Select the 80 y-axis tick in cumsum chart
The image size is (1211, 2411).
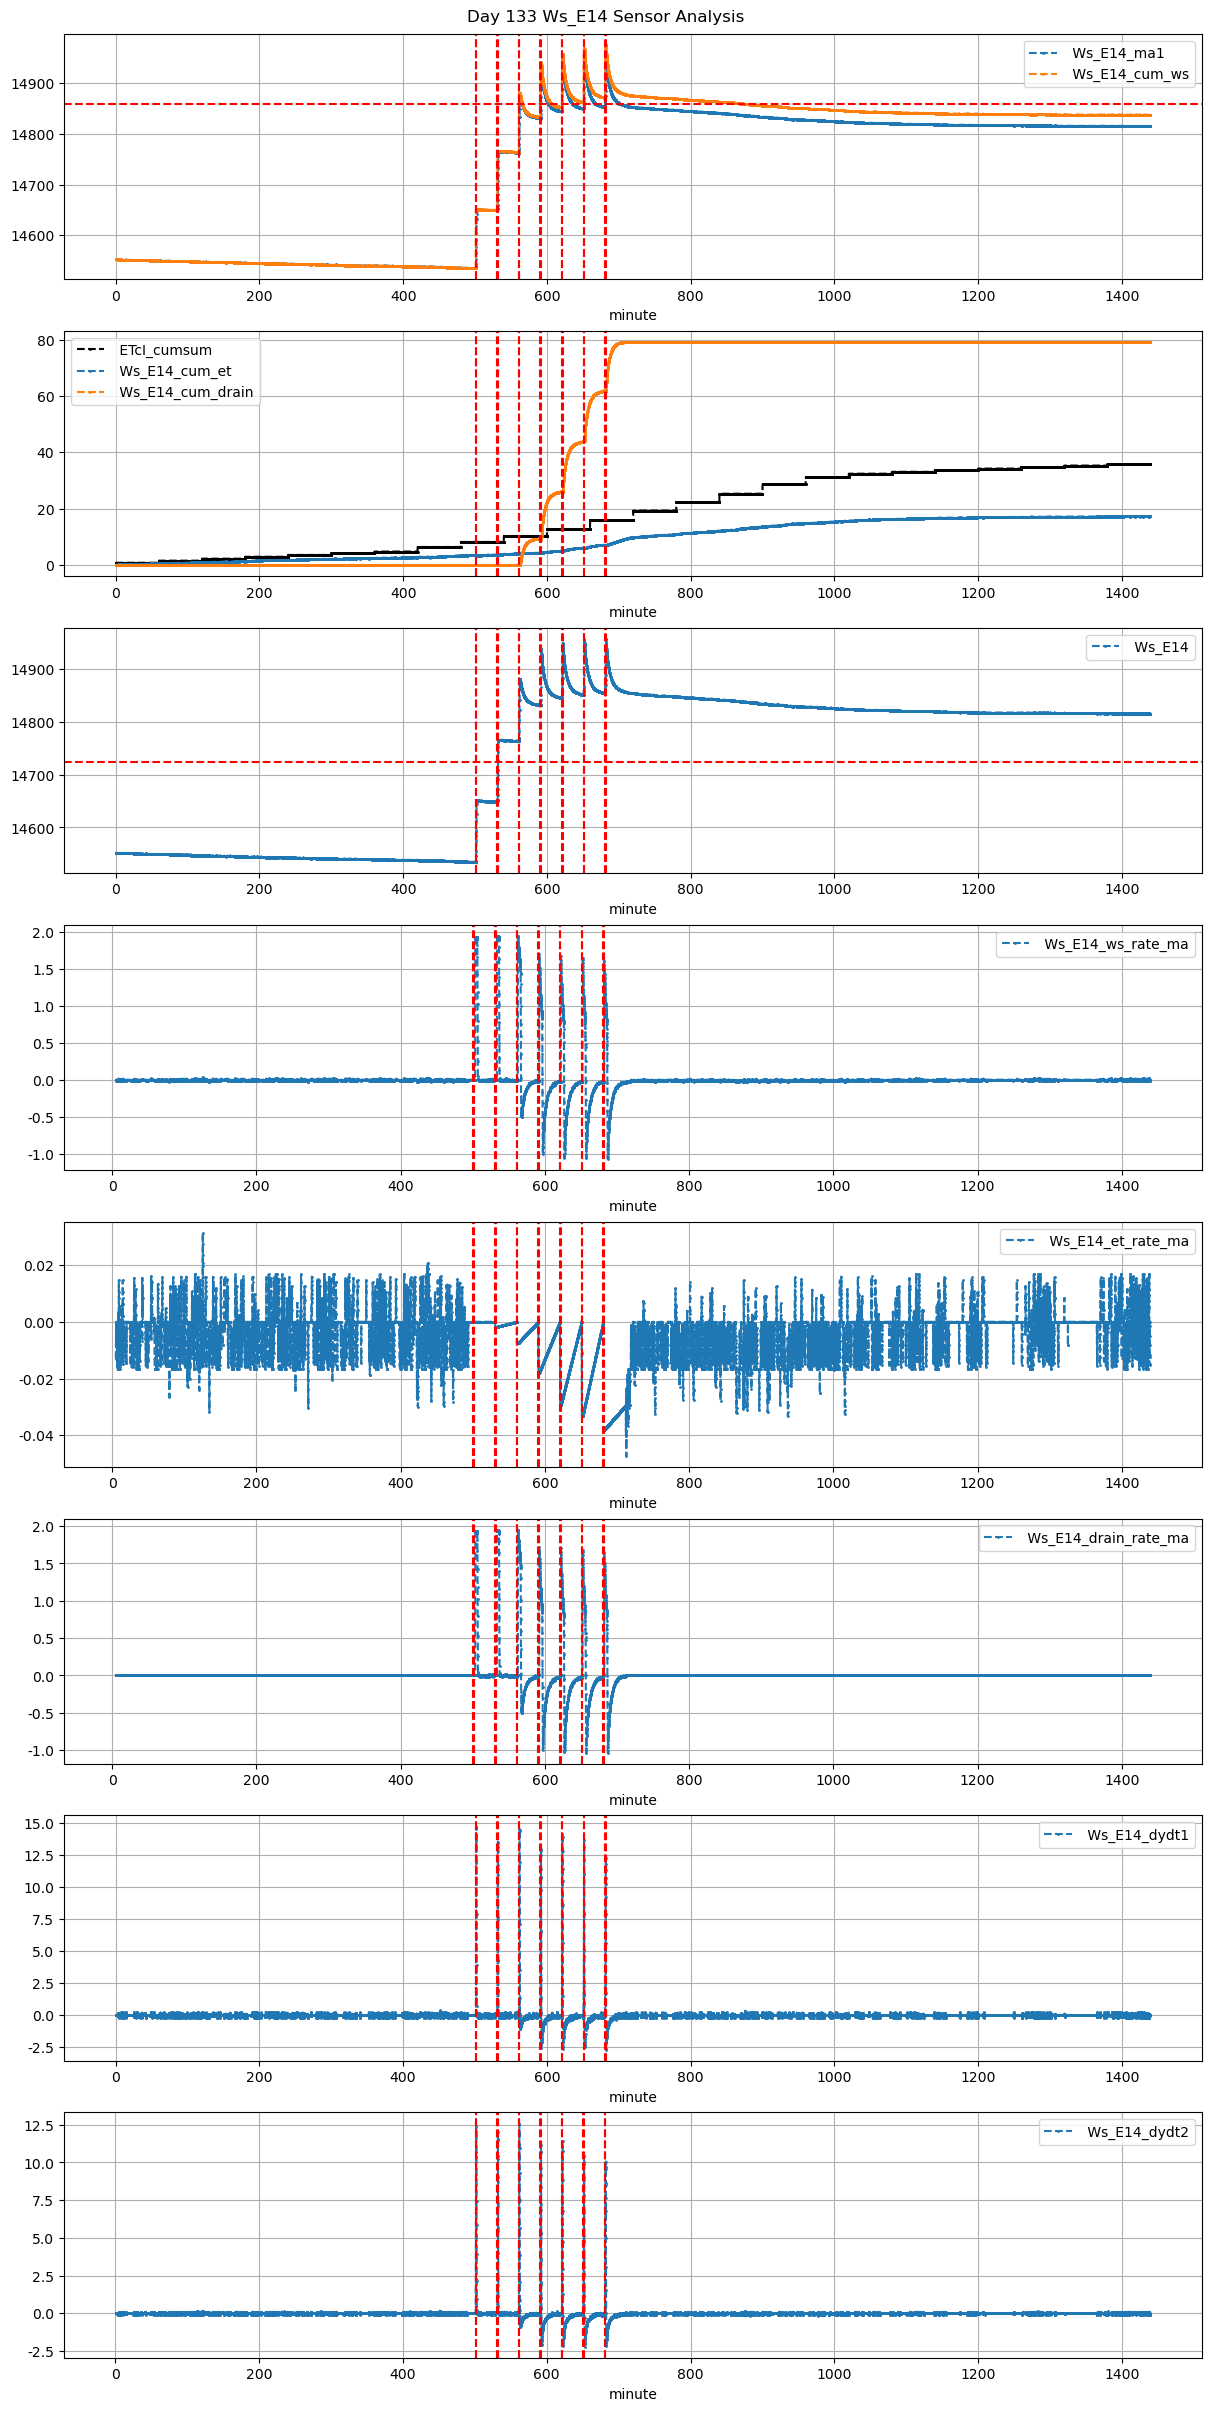coord(46,341)
